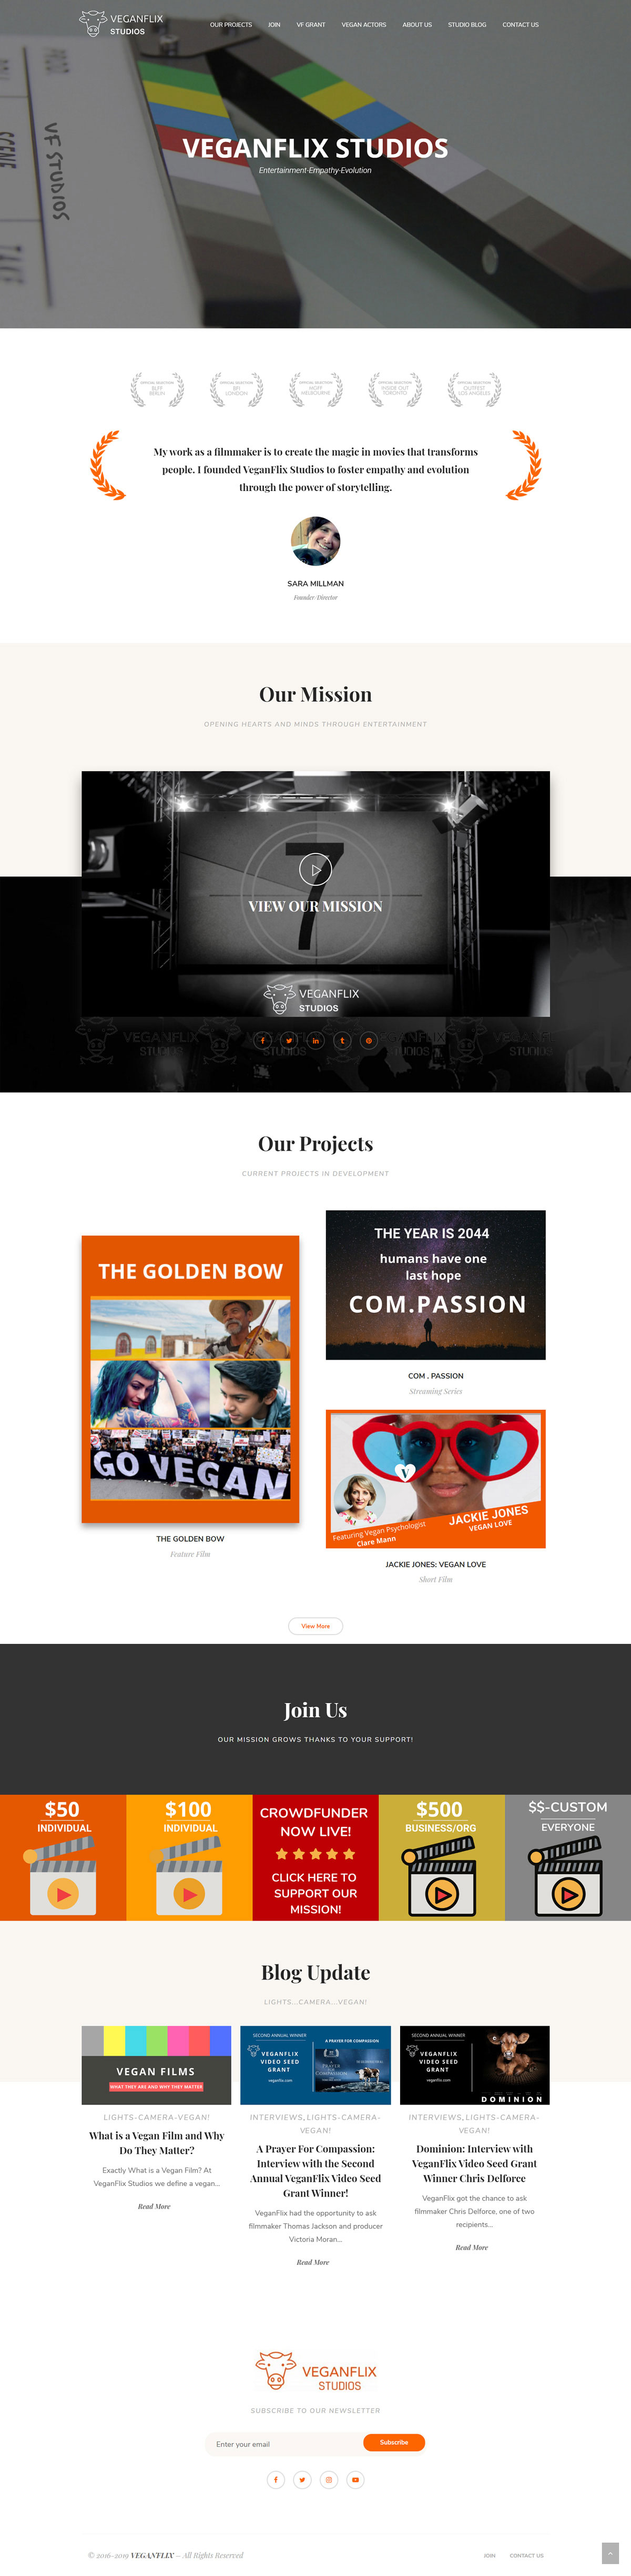
Task: Open the Crowdfunder Now Live tile
Action: [315, 1856]
